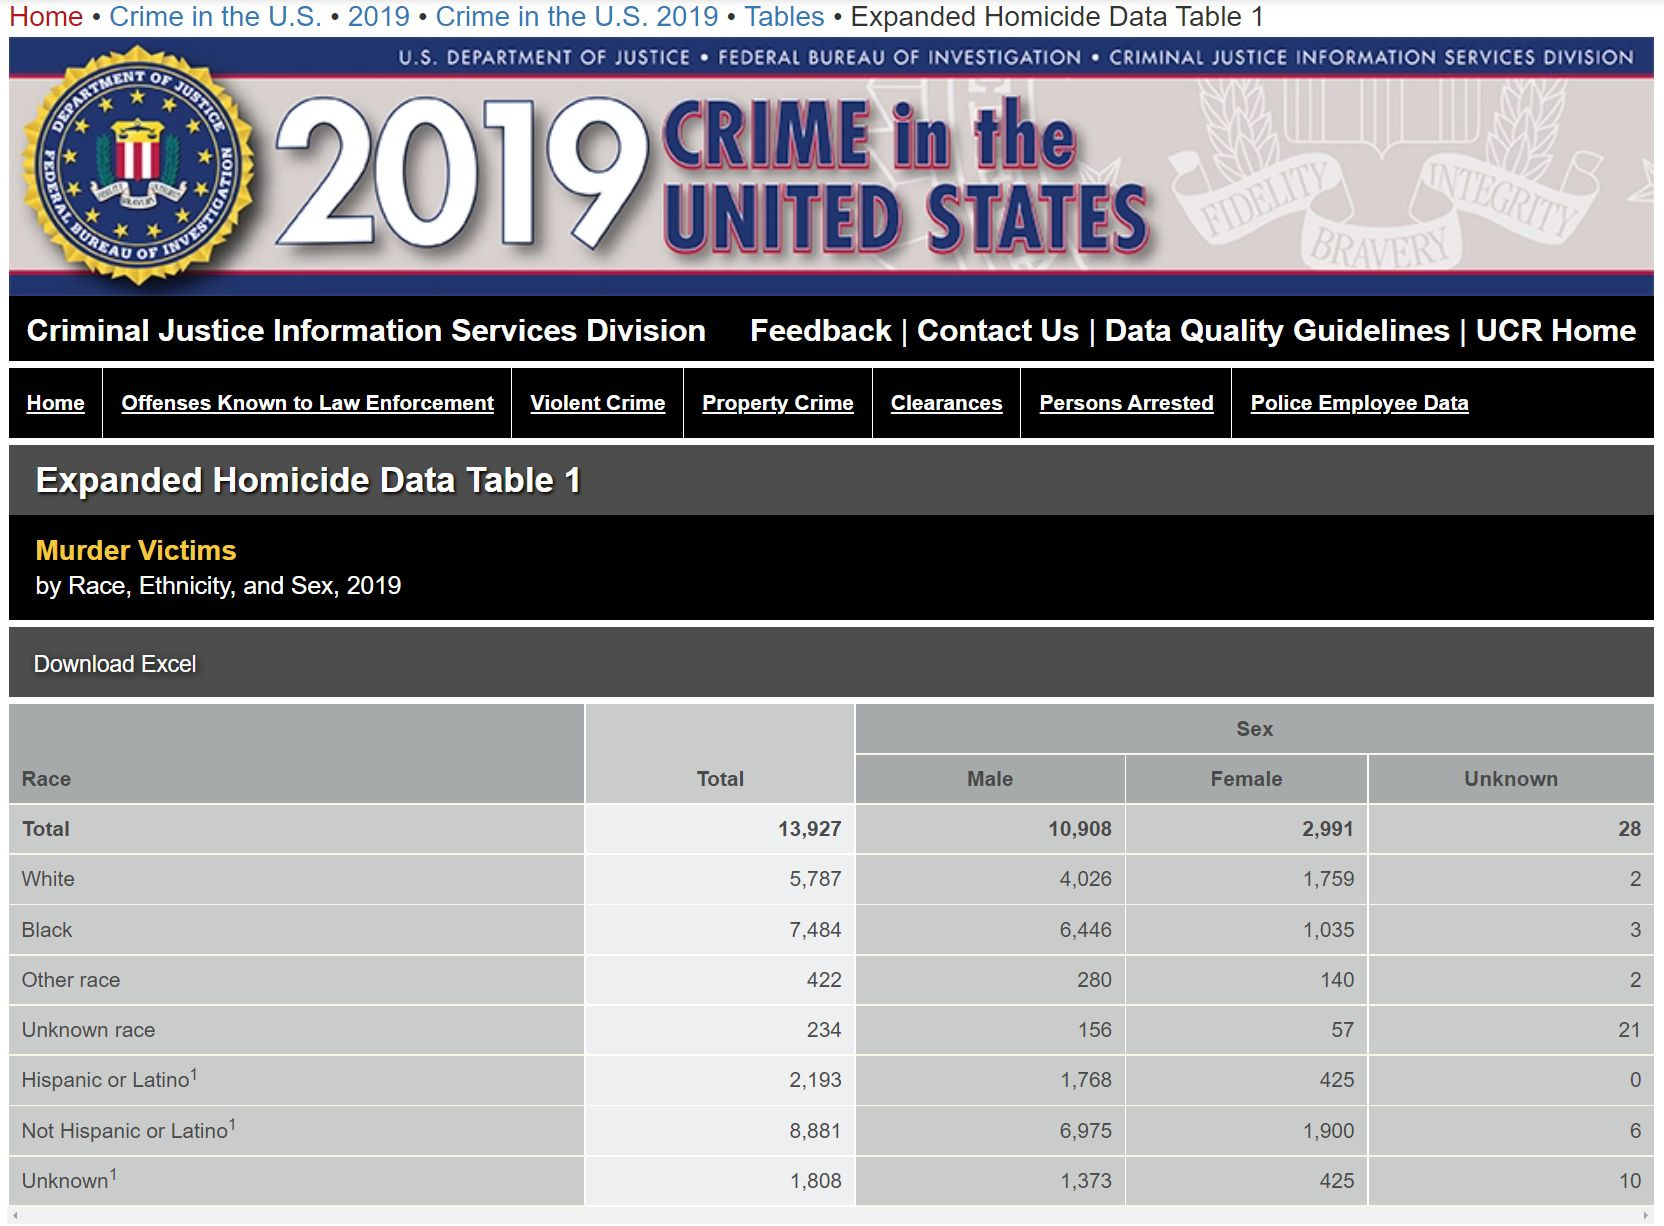Click the Download Excel button
1664x1226 pixels.
pyautogui.click(x=115, y=664)
